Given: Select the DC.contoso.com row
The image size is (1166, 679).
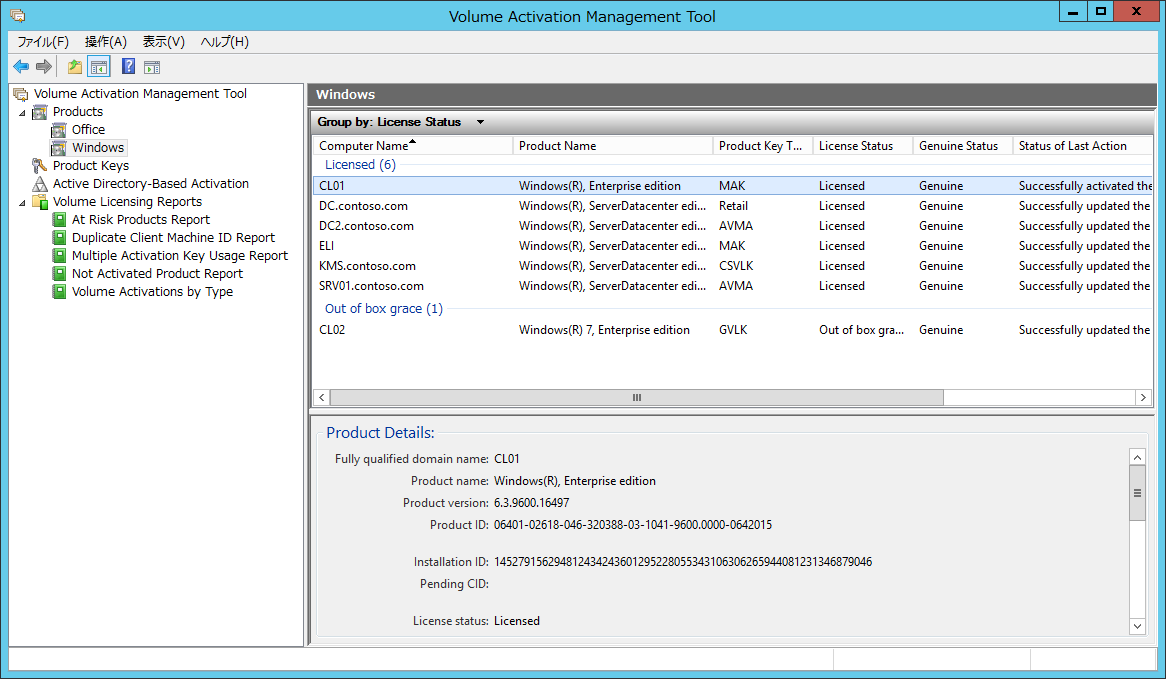Looking at the screenshot, I should (732, 206).
